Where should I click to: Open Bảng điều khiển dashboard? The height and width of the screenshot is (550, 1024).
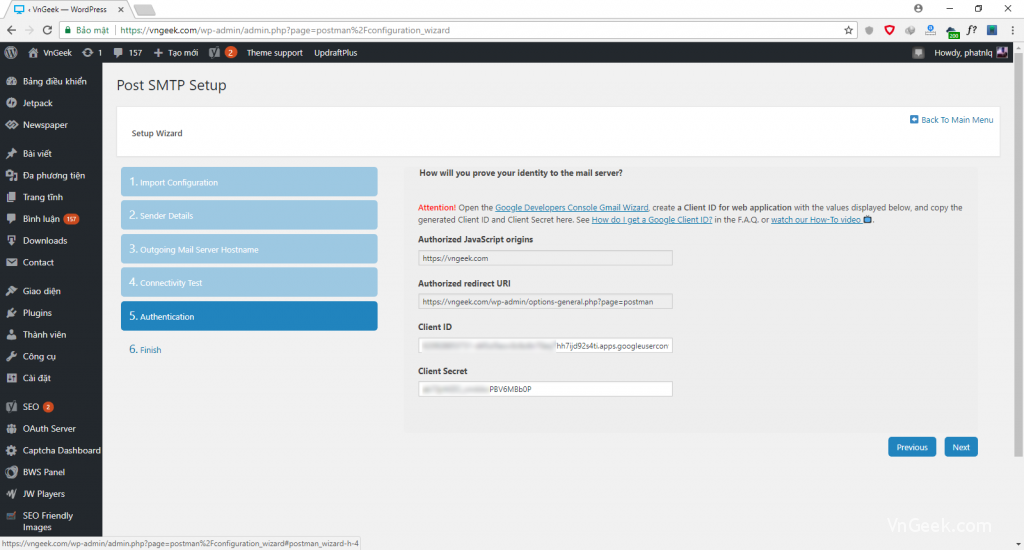pyautogui.click(x=51, y=82)
